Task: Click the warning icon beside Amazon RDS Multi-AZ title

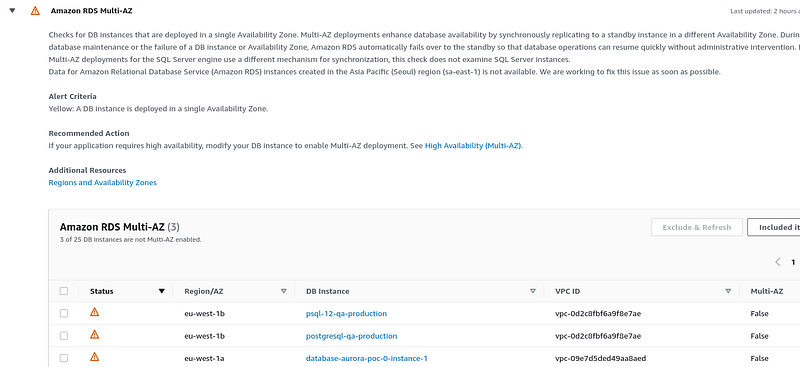Action: [x=35, y=10]
